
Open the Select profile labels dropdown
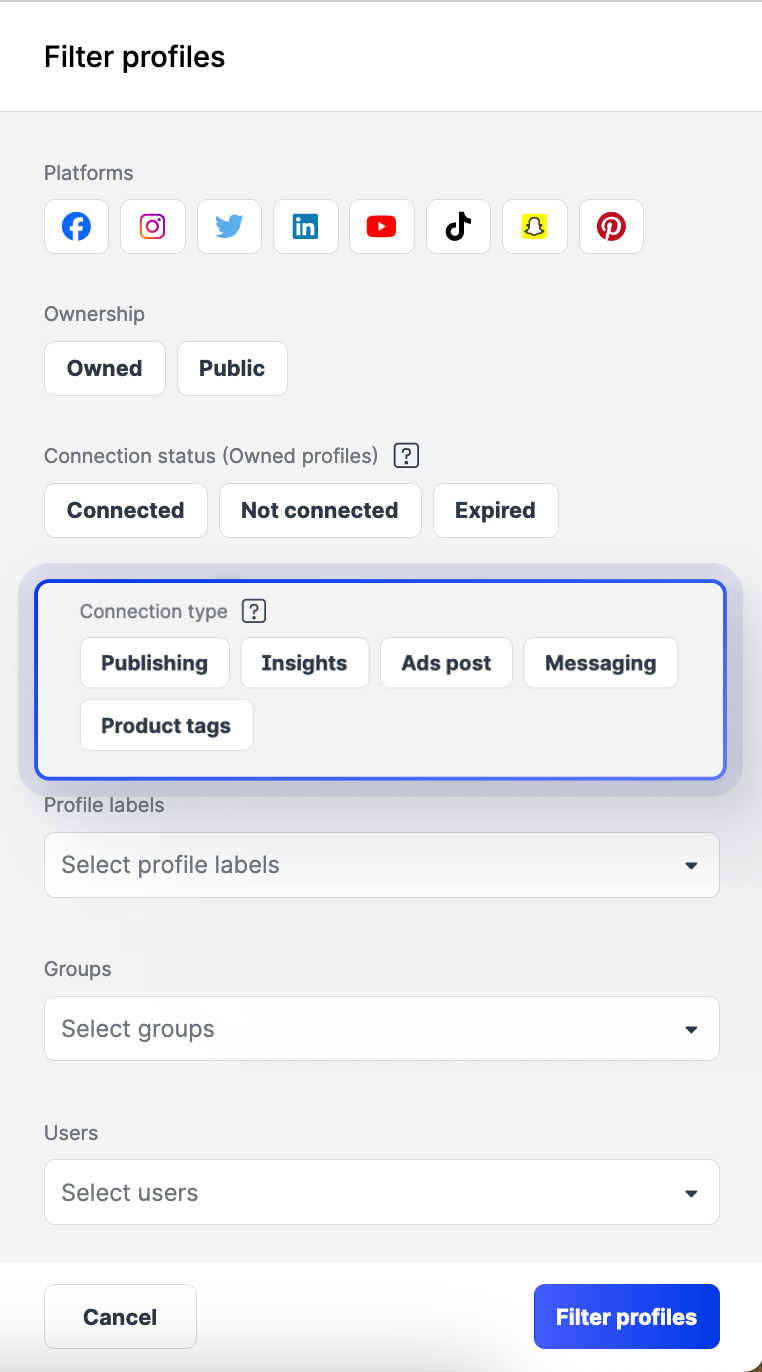point(381,865)
